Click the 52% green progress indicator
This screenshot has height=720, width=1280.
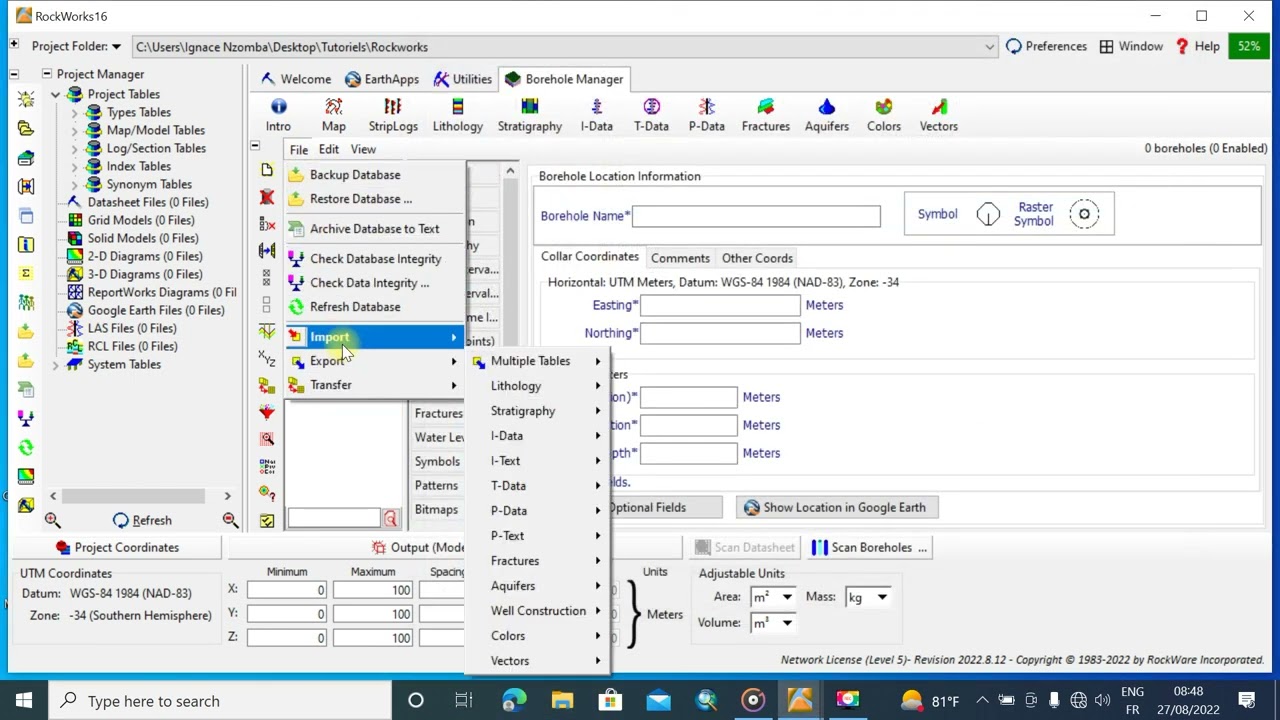point(1249,46)
